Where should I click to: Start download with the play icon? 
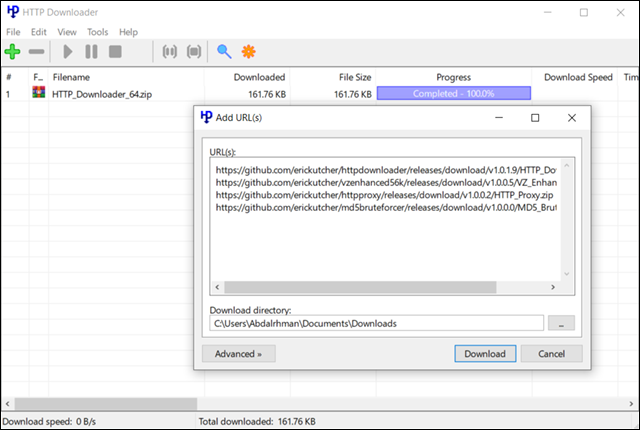(68, 52)
